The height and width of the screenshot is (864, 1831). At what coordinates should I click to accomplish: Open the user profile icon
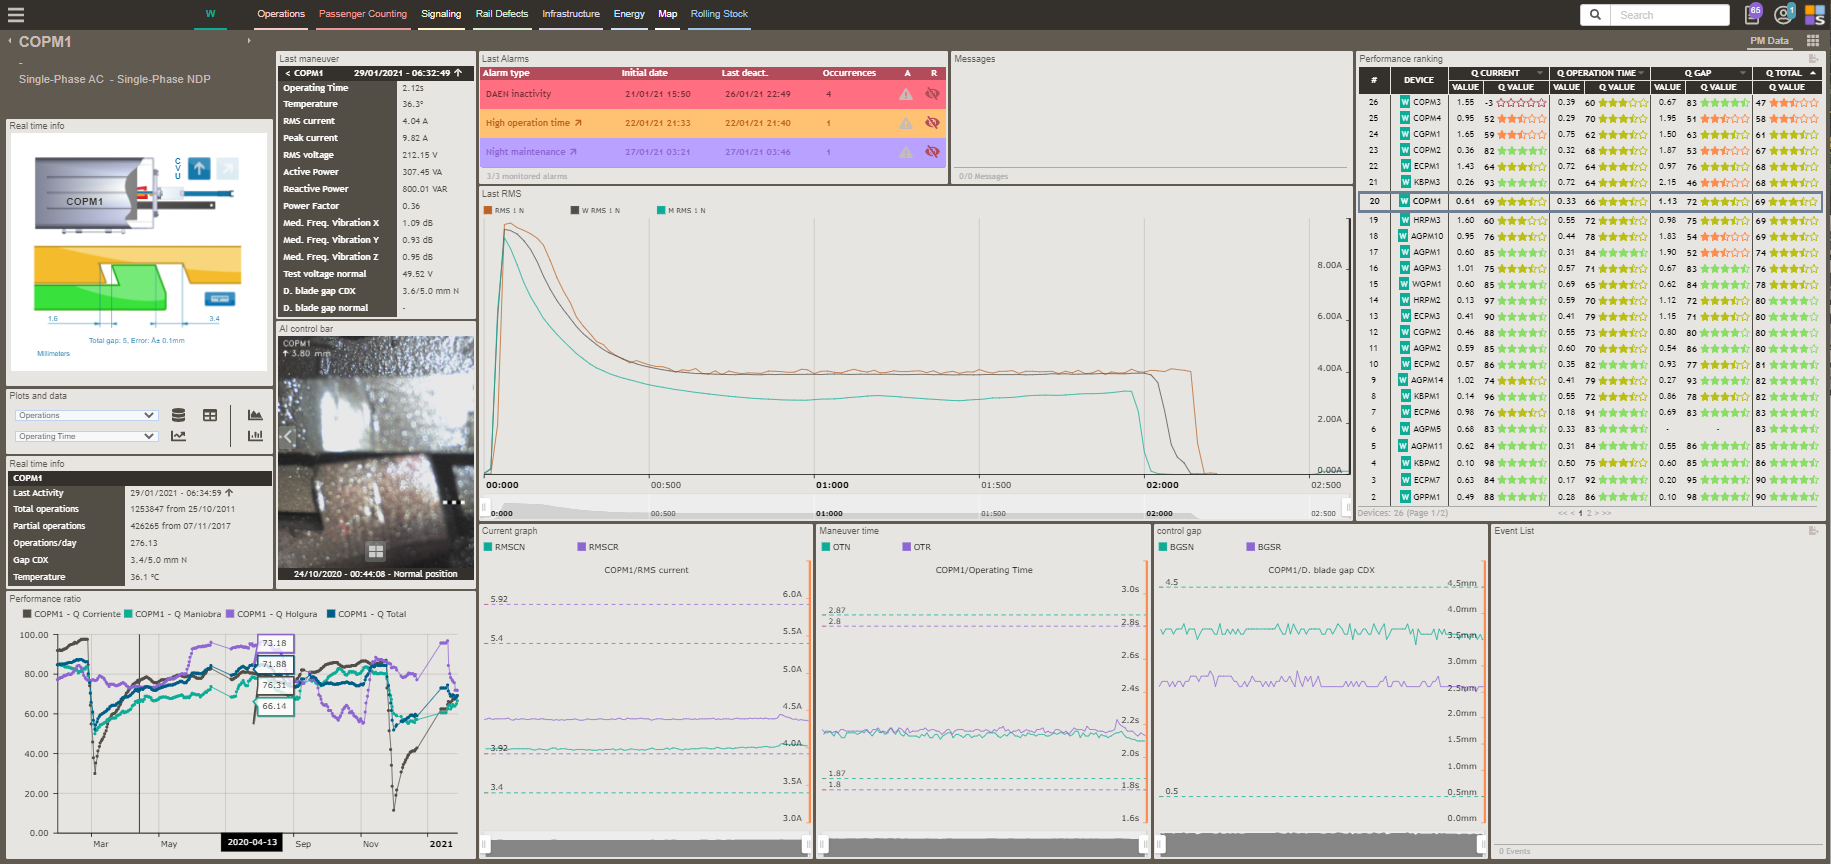click(1783, 14)
